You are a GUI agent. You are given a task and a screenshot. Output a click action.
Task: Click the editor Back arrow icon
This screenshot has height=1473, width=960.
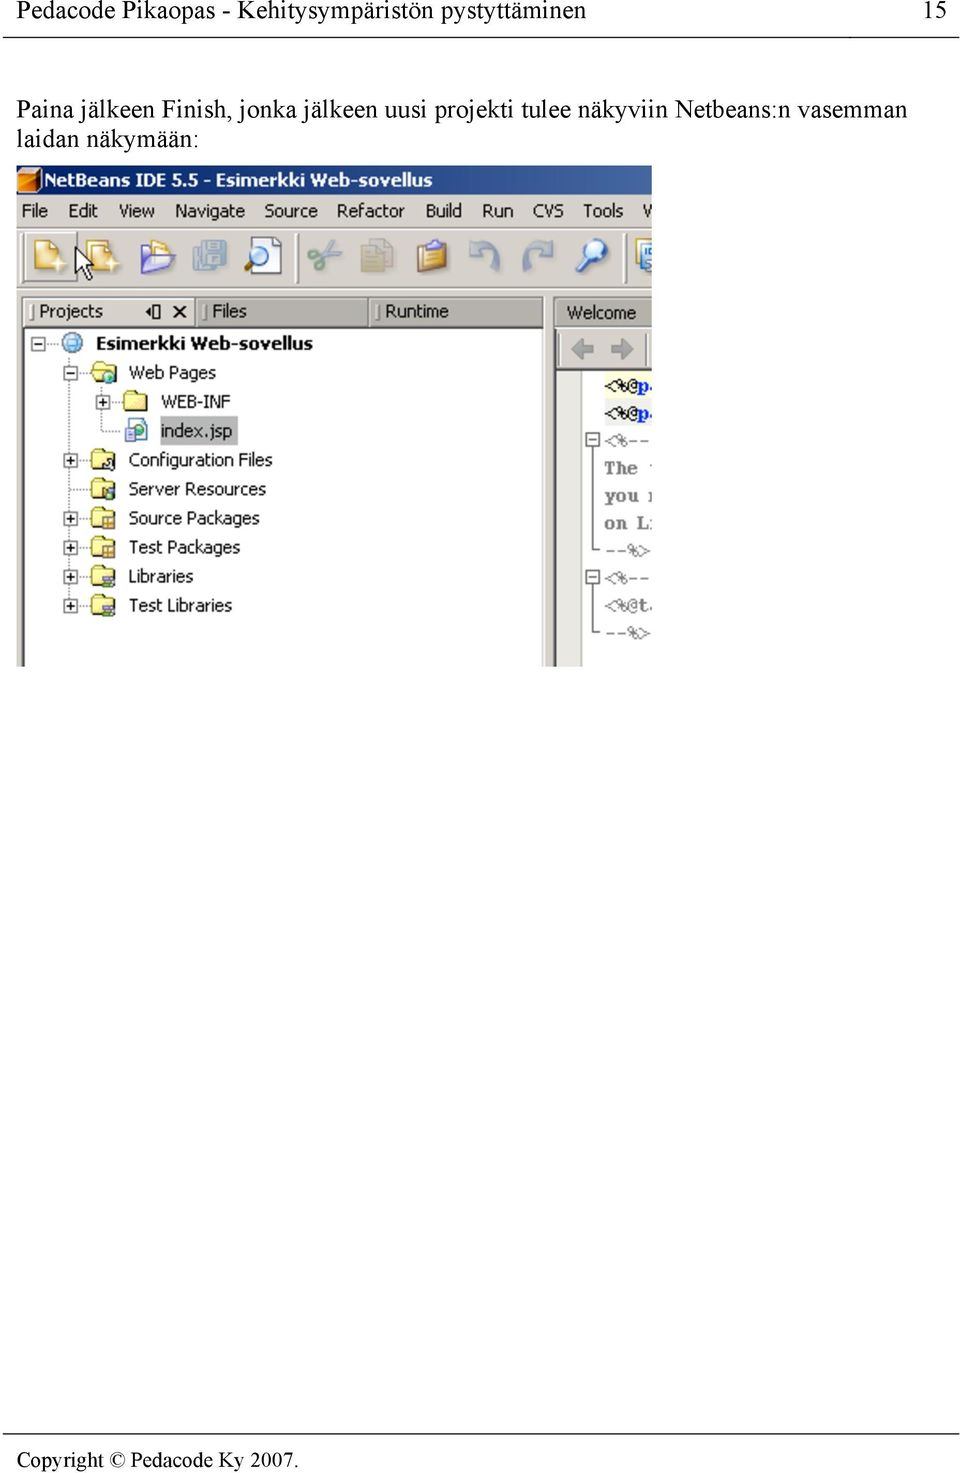(582, 349)
